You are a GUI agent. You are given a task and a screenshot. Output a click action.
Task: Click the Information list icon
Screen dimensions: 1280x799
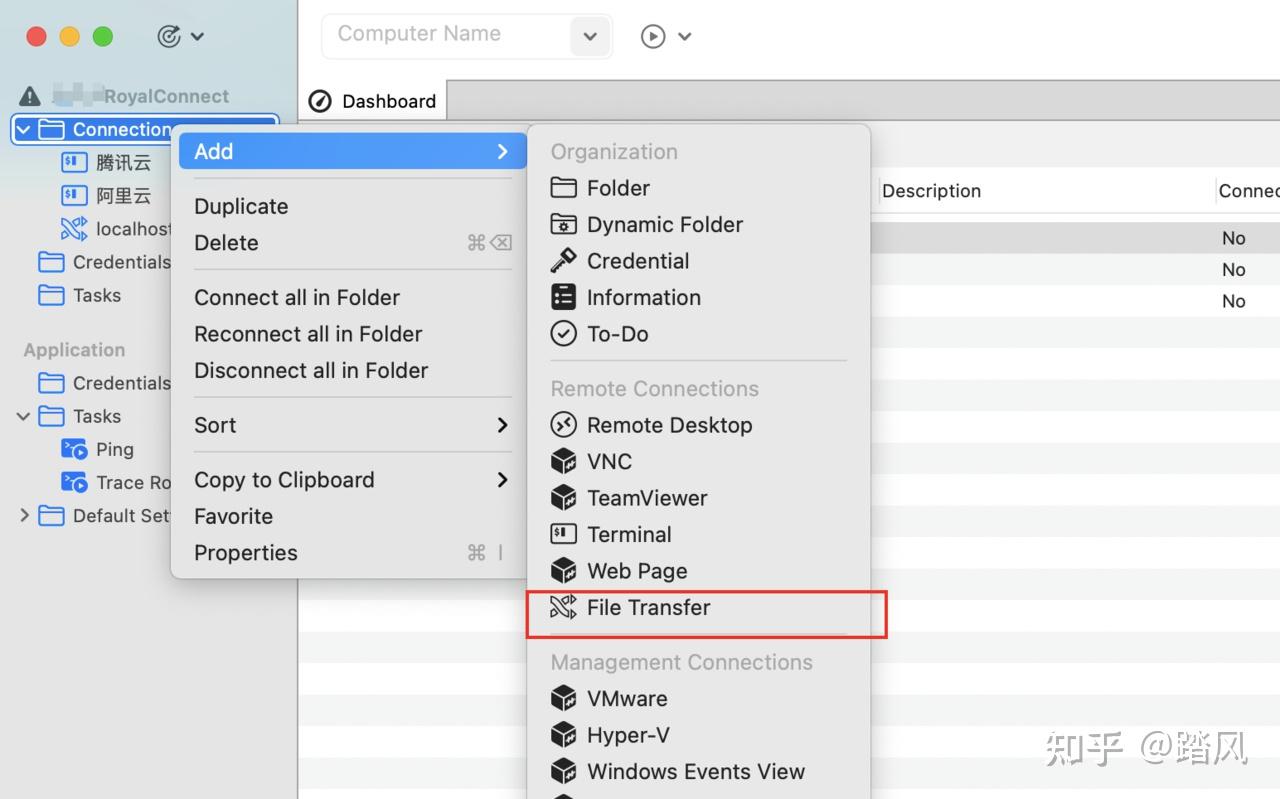[564, 297]
